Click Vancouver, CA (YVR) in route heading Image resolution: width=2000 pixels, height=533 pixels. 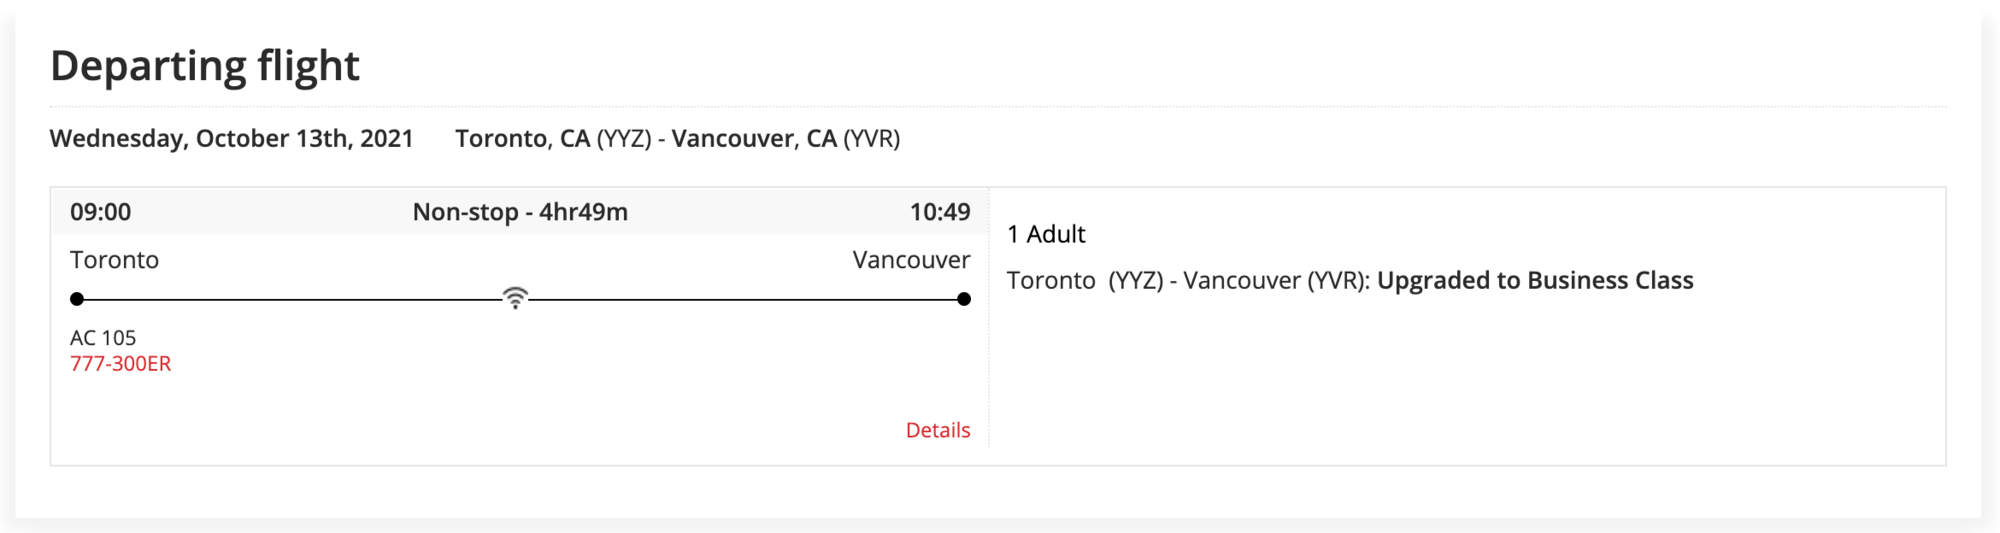click(786, 138)
